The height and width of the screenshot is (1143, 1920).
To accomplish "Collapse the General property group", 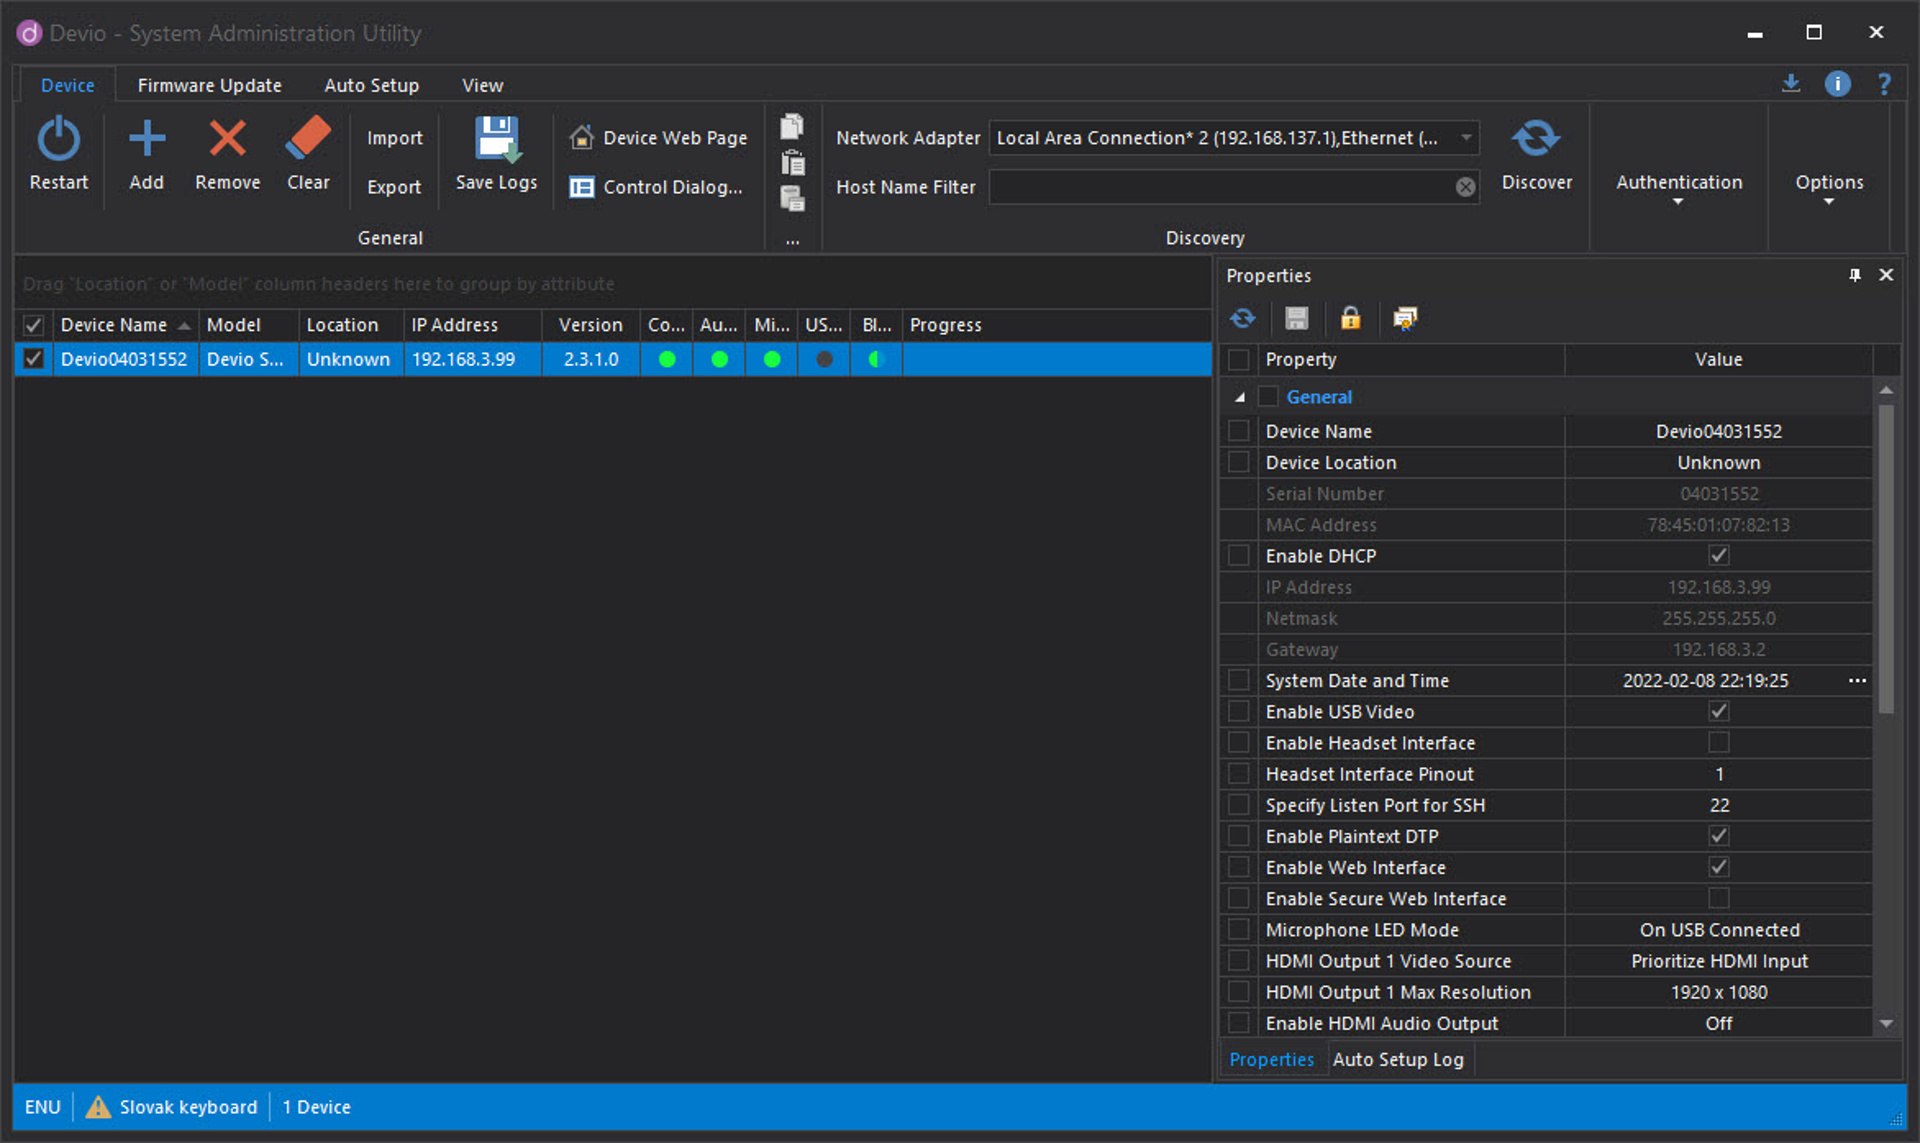I will (1240, 397).
